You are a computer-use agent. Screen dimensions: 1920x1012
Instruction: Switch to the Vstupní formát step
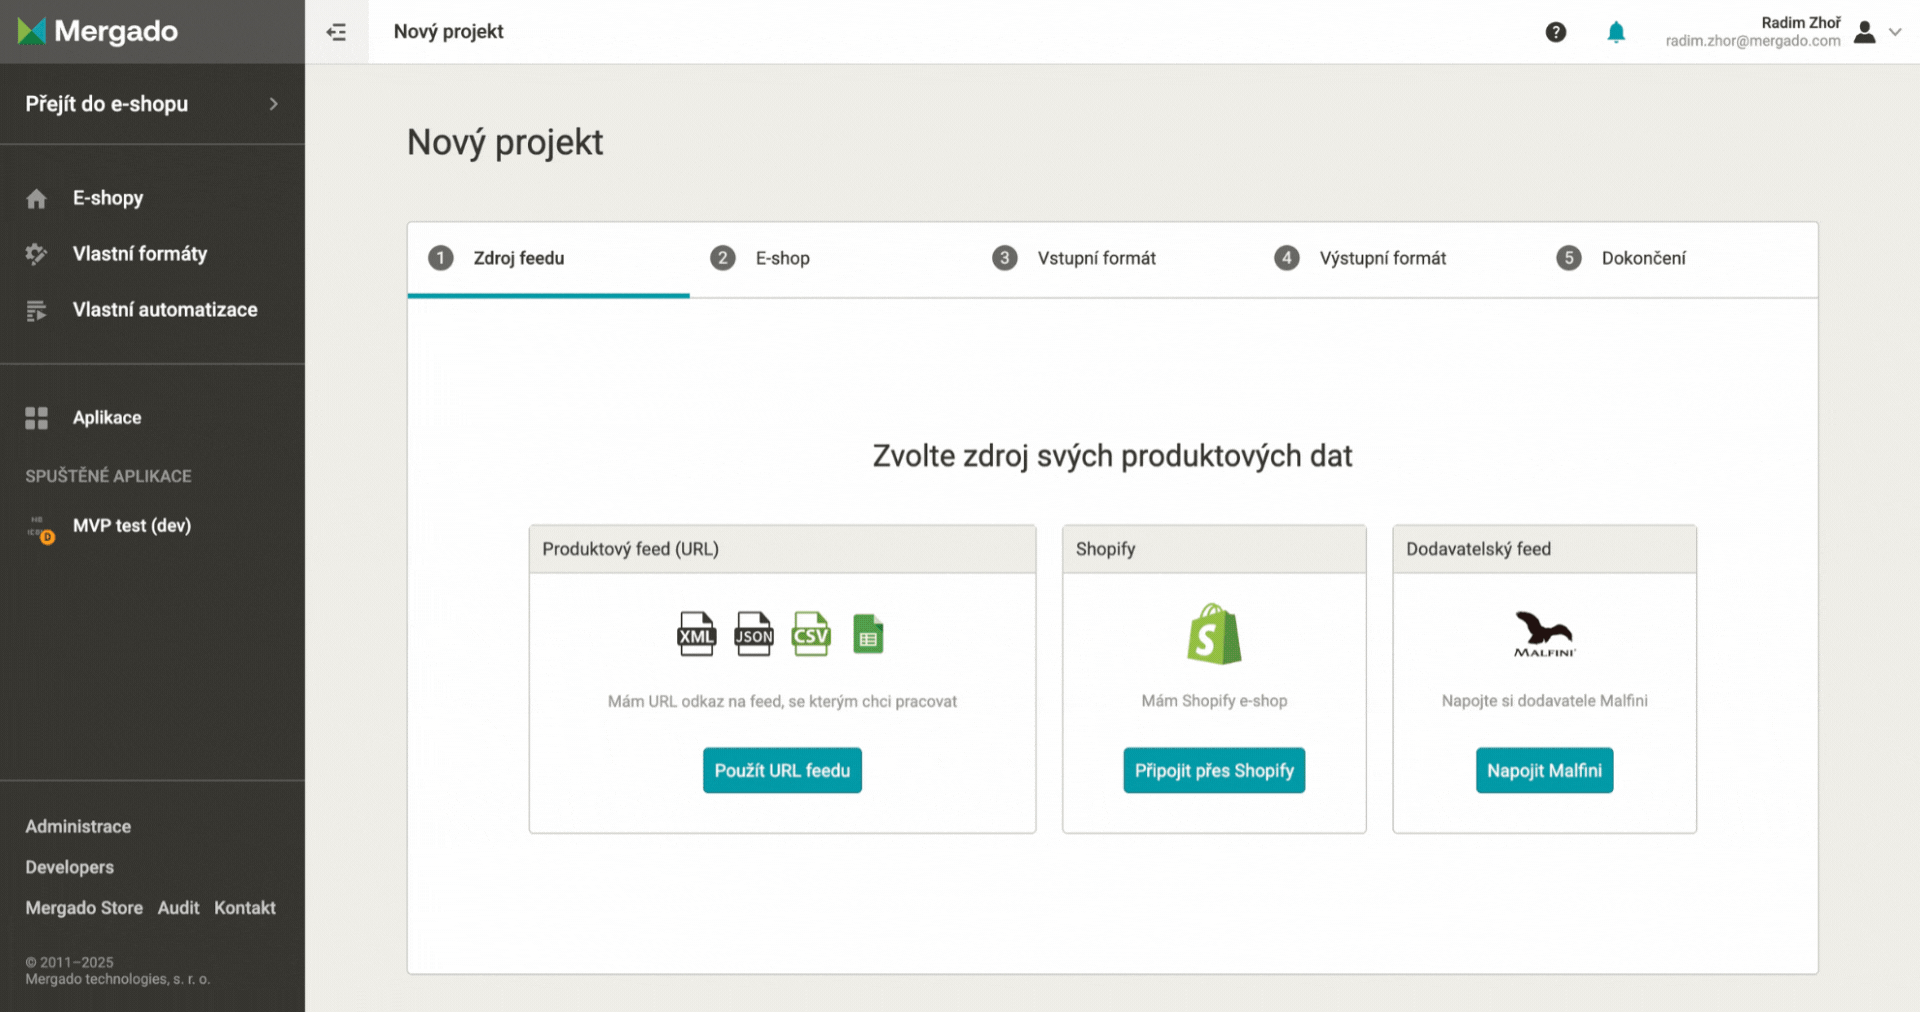(1096, 258)
